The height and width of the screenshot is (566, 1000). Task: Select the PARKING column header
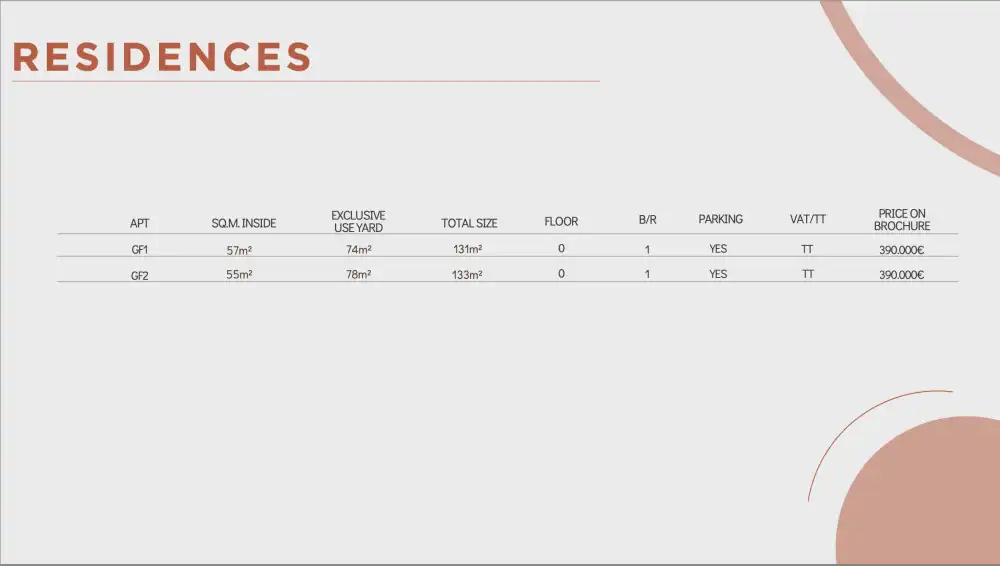coord(720,219)
